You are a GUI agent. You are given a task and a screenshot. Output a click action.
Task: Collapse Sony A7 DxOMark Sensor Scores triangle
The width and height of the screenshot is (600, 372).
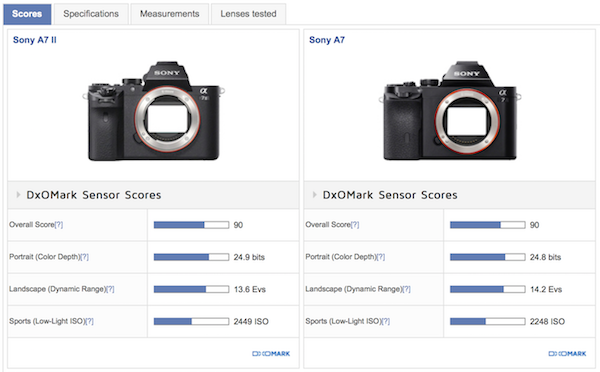[314, 195]
